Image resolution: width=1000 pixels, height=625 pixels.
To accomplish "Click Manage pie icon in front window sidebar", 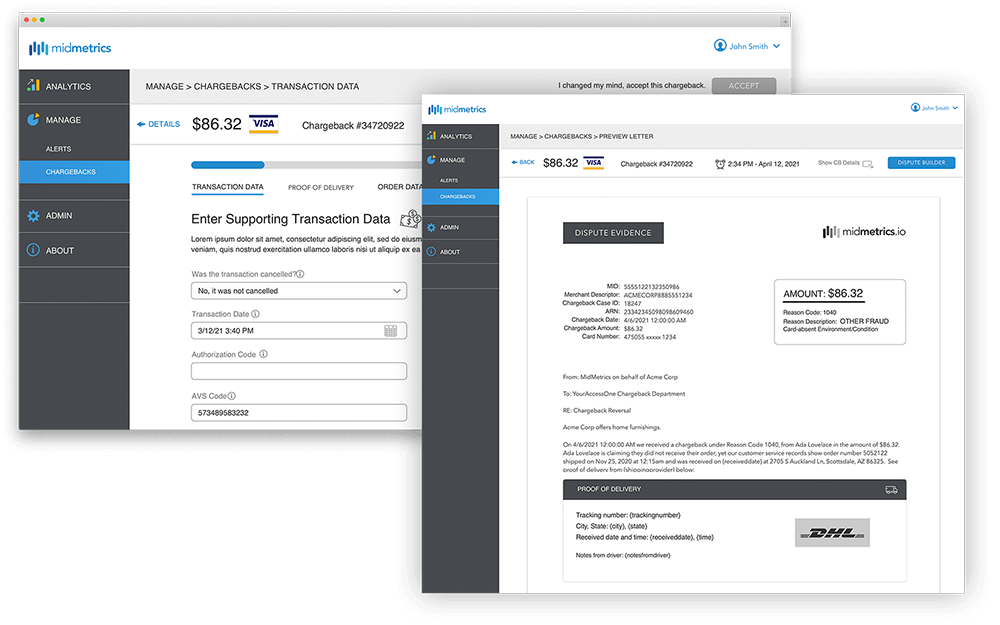I will point(432,159).
